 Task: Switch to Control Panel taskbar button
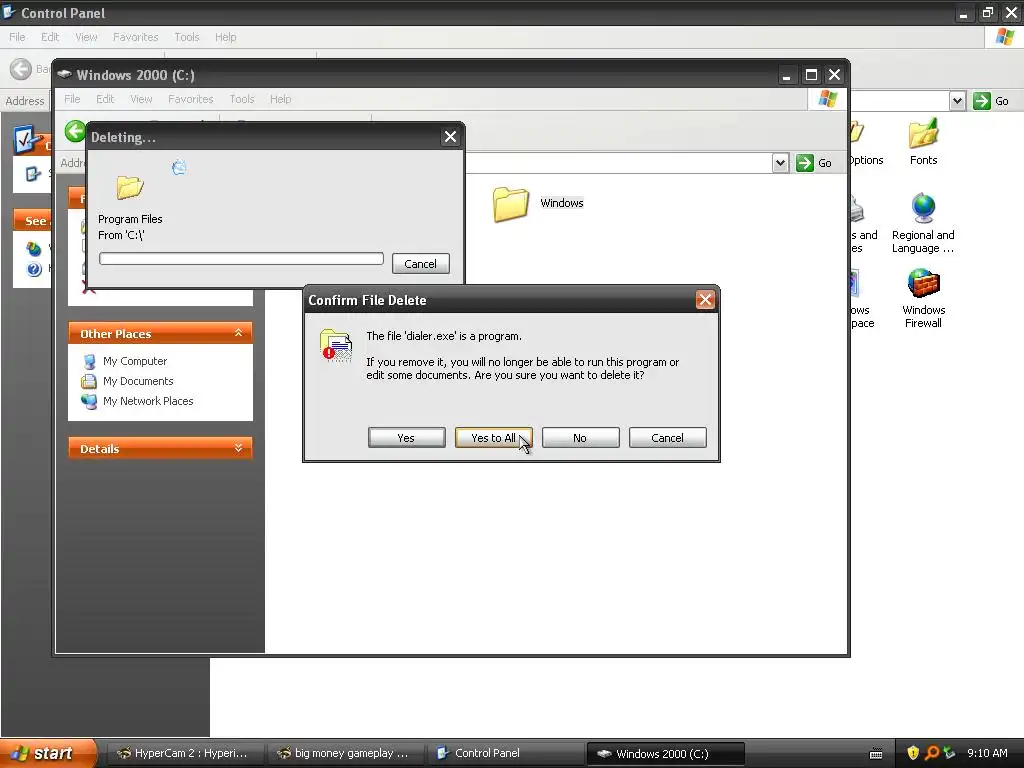[x=505, y=753]
